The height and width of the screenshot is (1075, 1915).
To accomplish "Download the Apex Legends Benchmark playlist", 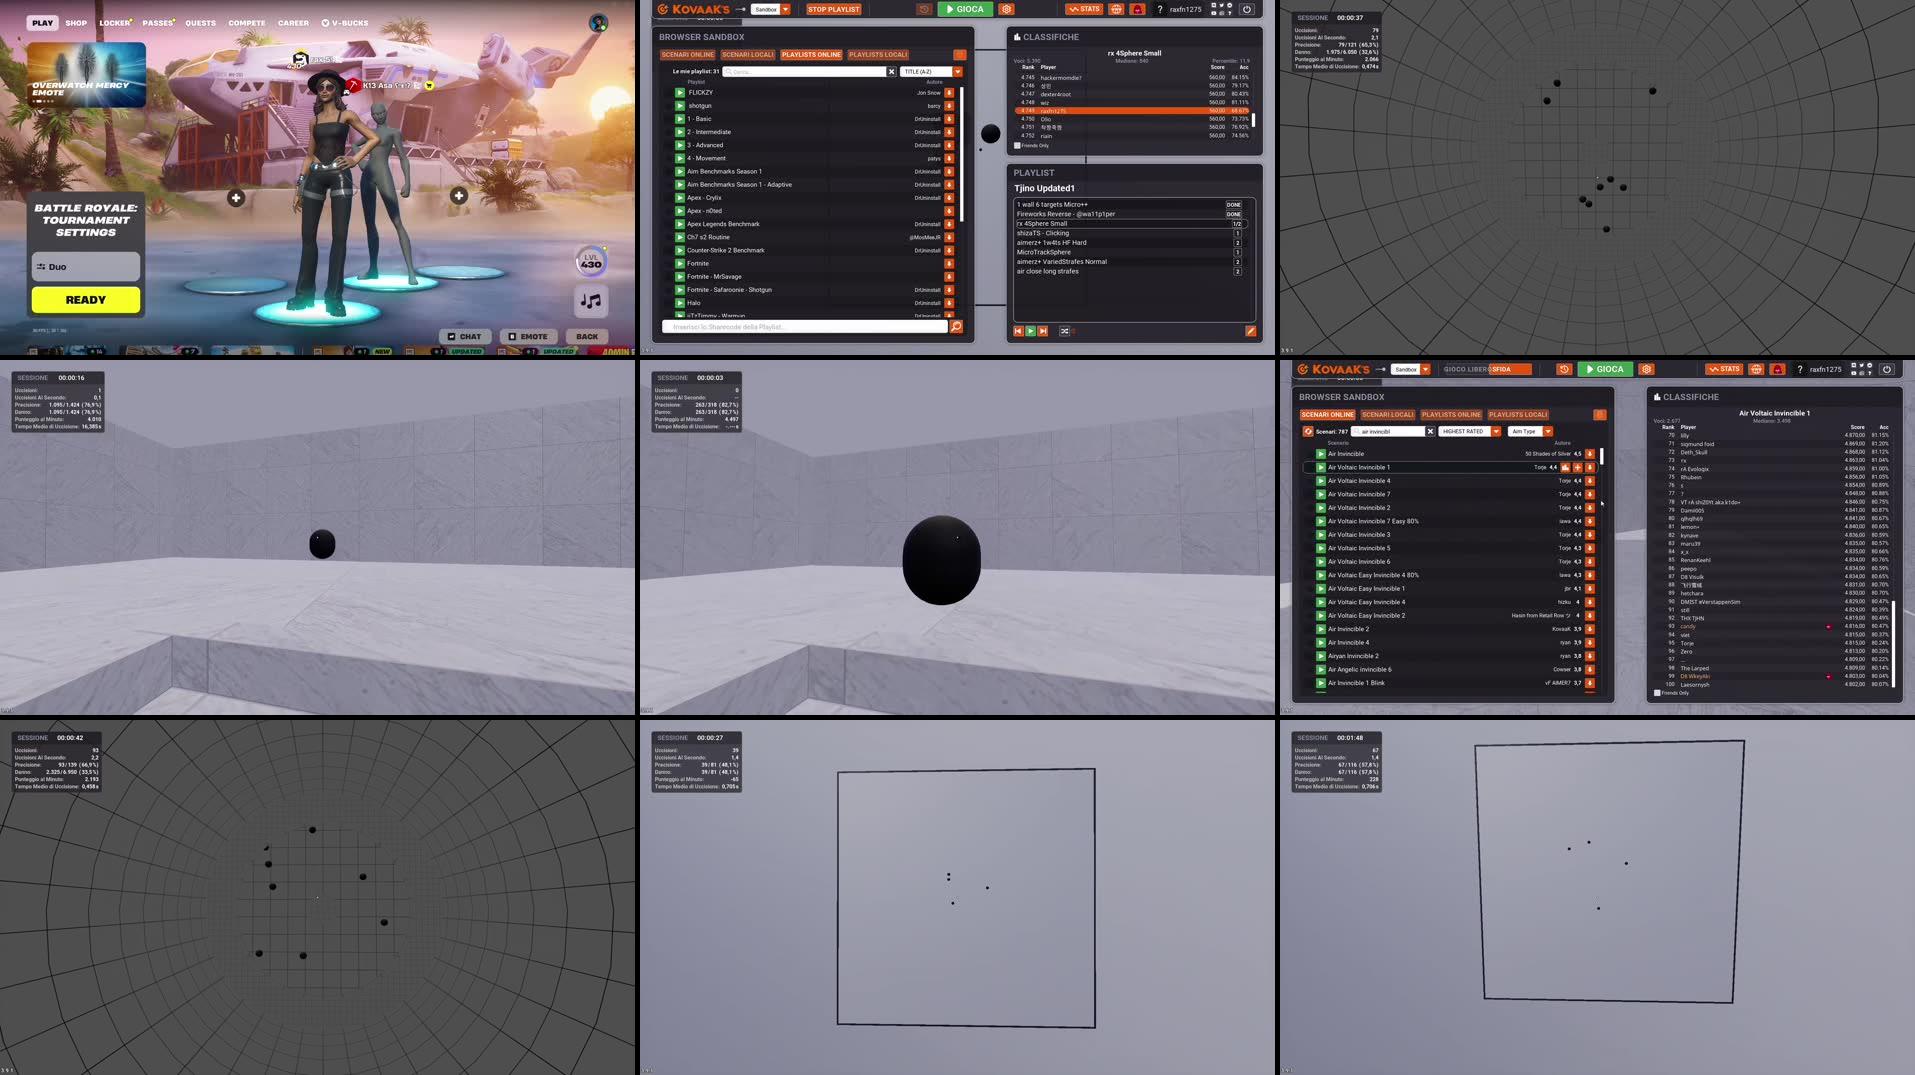I will [949, 224].
